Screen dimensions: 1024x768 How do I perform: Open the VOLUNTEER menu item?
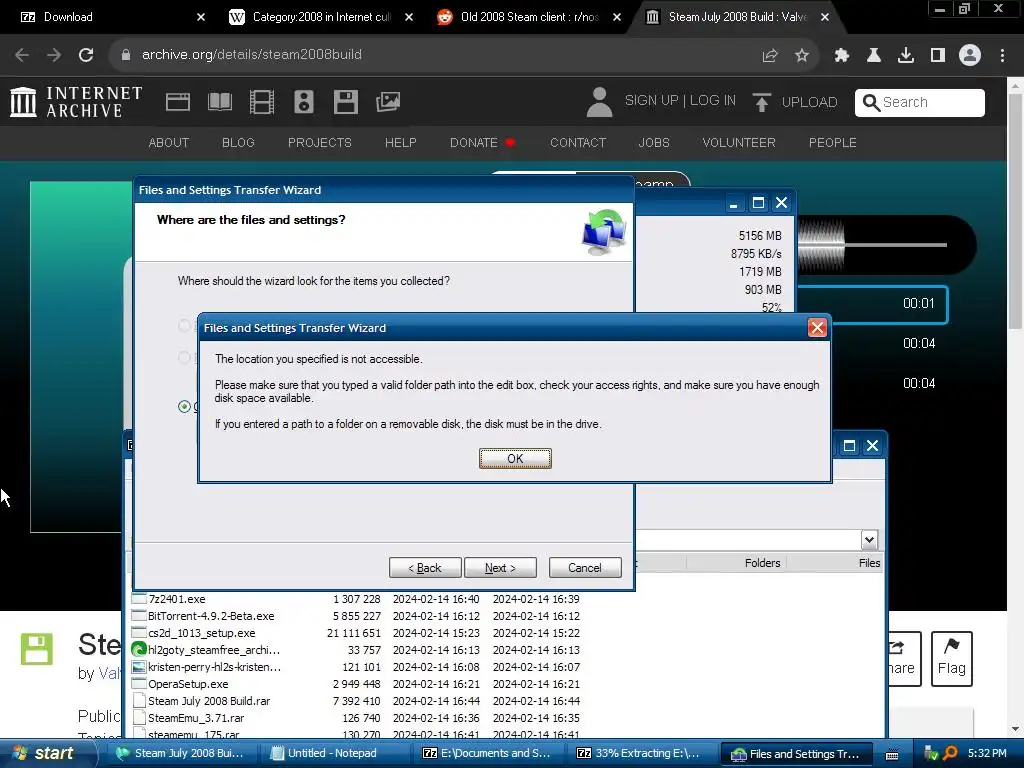pyautogui.click(x=739, y=142)
